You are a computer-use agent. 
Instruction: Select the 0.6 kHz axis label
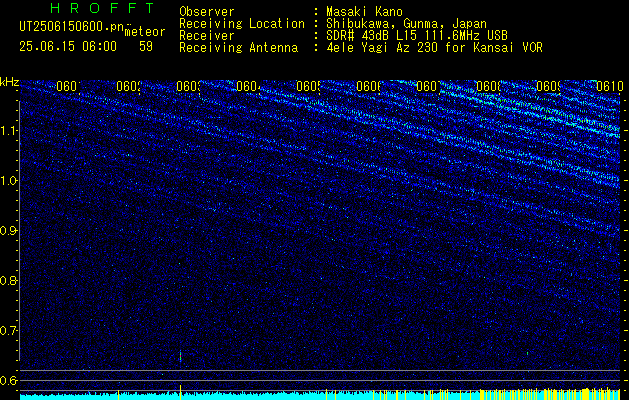pos(8,380)
